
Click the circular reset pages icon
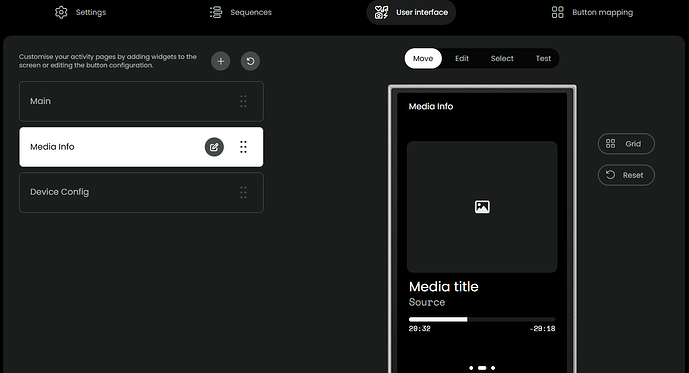coord(250,61)
